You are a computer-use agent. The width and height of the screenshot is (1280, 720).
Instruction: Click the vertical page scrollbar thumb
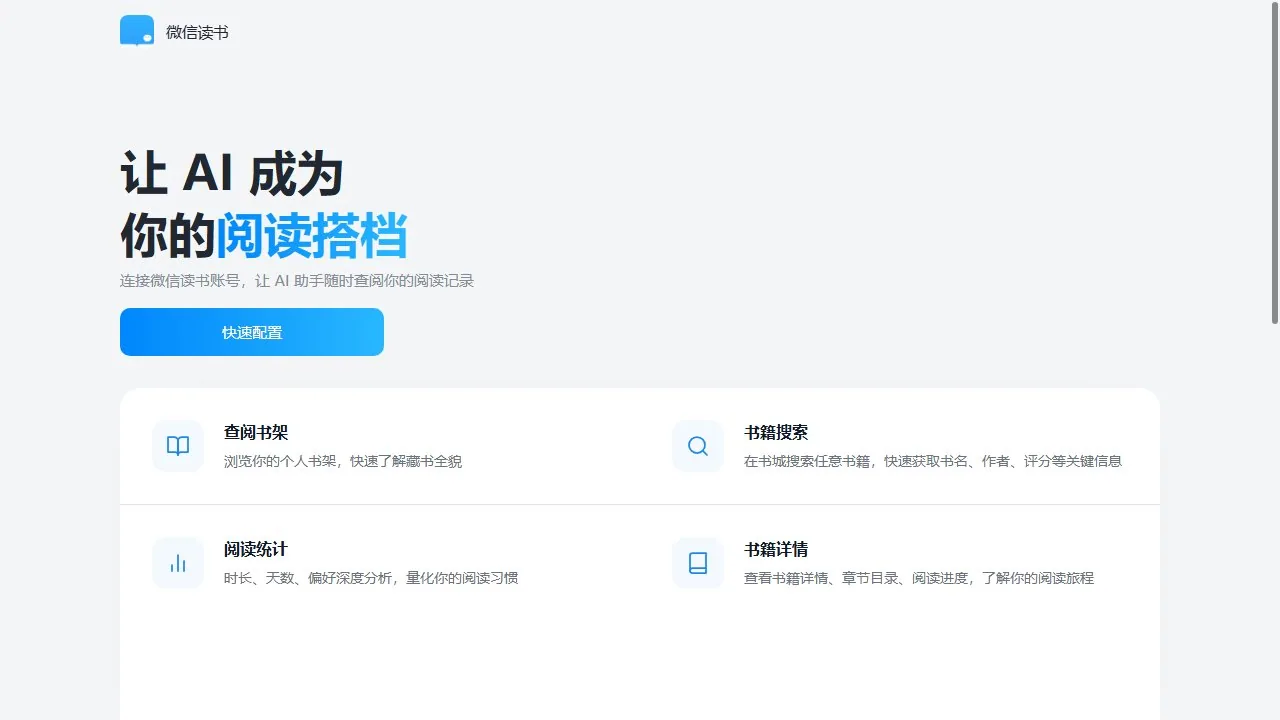coord(1275,162)
